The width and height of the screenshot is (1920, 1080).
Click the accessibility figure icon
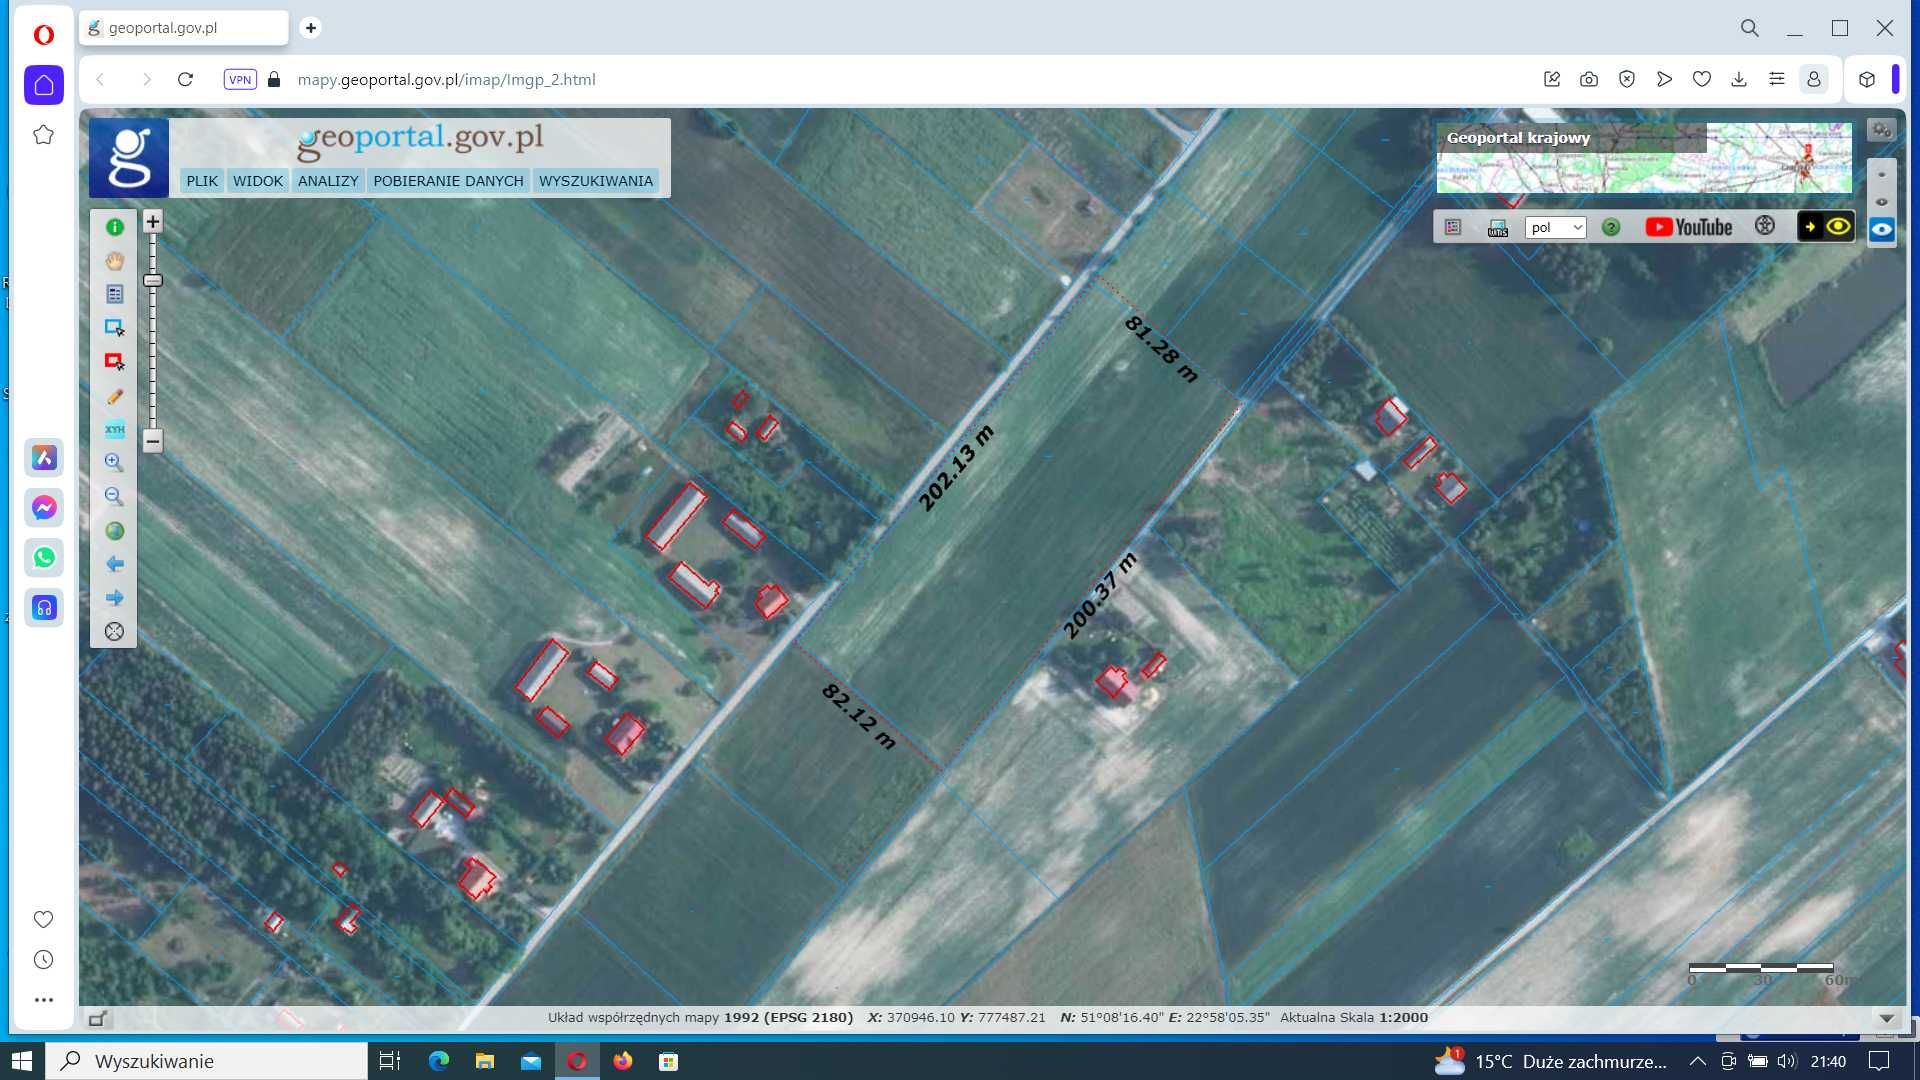click(x=1765, y=226)
